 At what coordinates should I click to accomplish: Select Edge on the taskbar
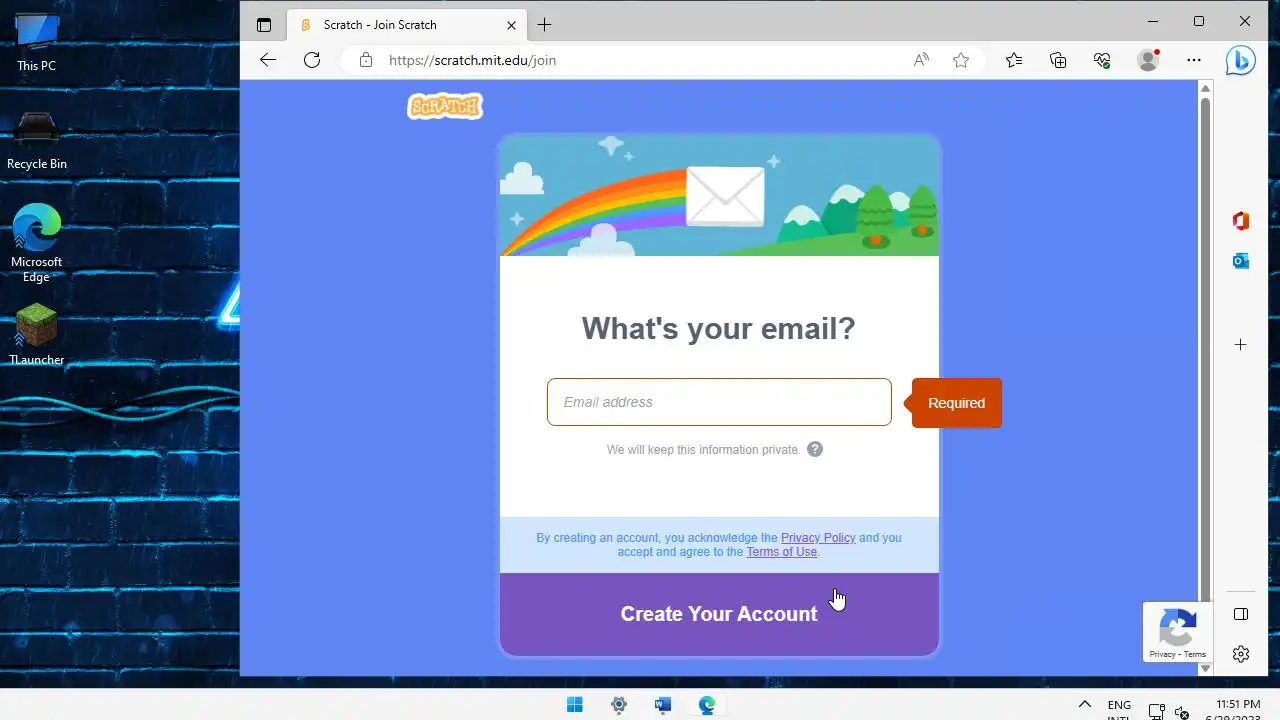(x=707, y=705)
